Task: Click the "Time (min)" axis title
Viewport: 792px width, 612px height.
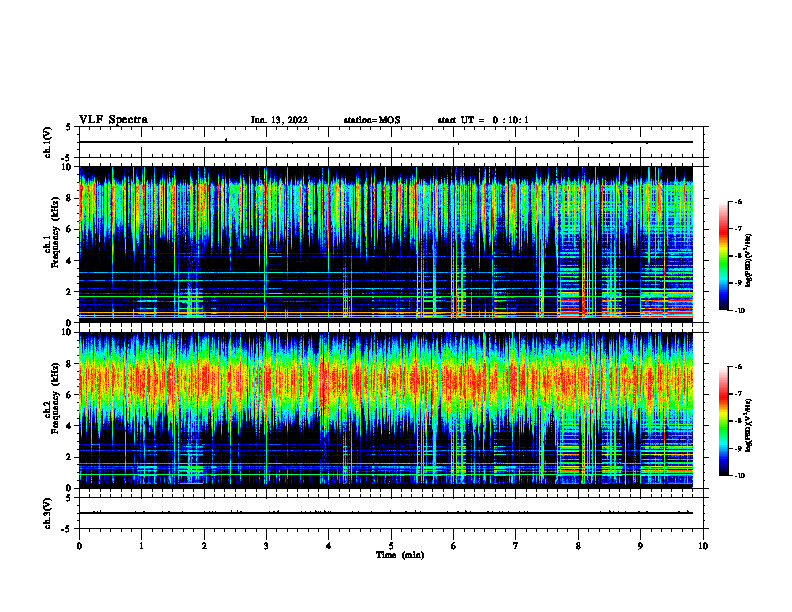Action: (x=400, y=555)
